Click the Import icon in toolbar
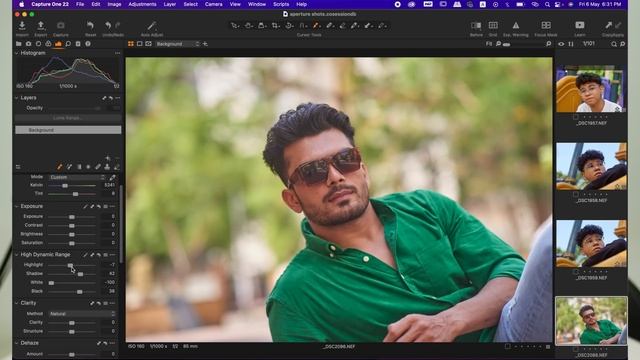The width and height of the screenshot is (640, 360). [x=22, y=26]
